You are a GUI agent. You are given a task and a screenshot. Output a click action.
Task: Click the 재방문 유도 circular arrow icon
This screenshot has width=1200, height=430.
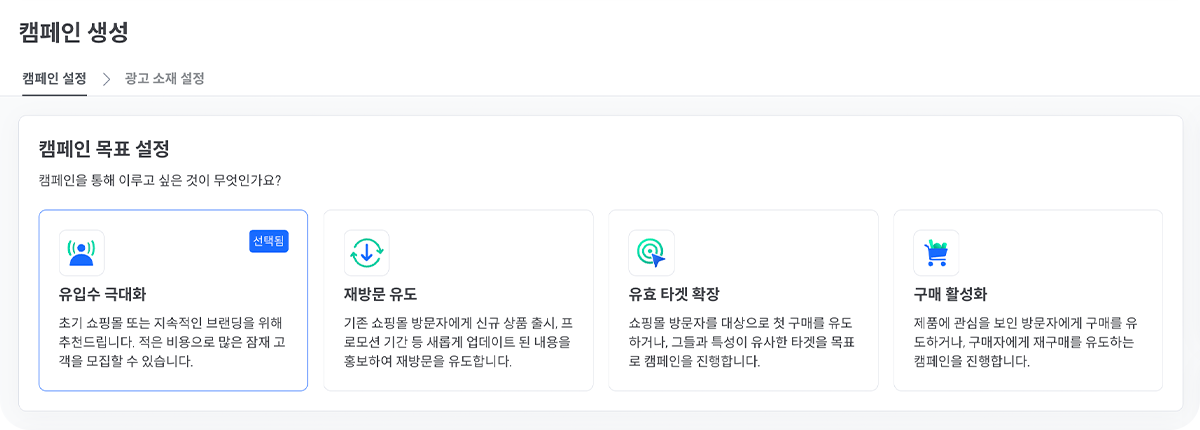click(366, 253)
